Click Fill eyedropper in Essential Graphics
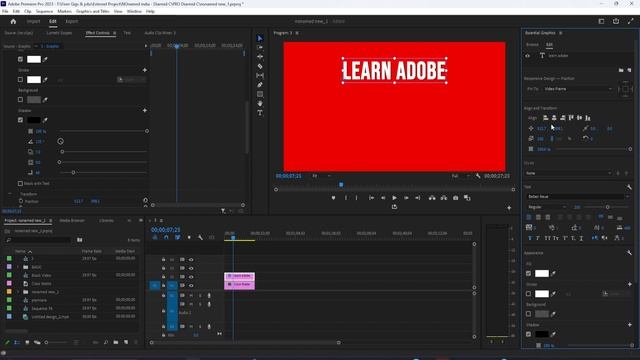The height and width of the screenshot is (360, 640). (553, 273)
